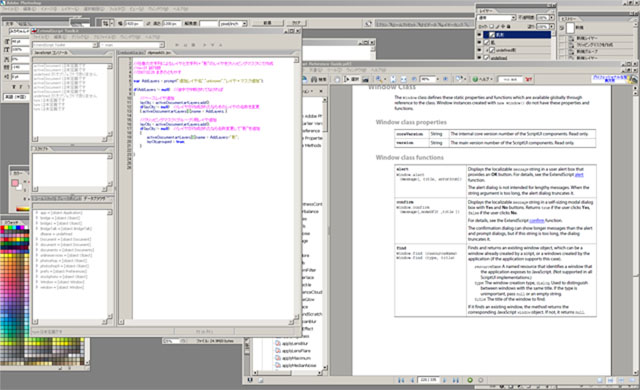640x390 pixels.
Task: Select the Hand tool in Acrobat toolbar
Action: point(338,79)
